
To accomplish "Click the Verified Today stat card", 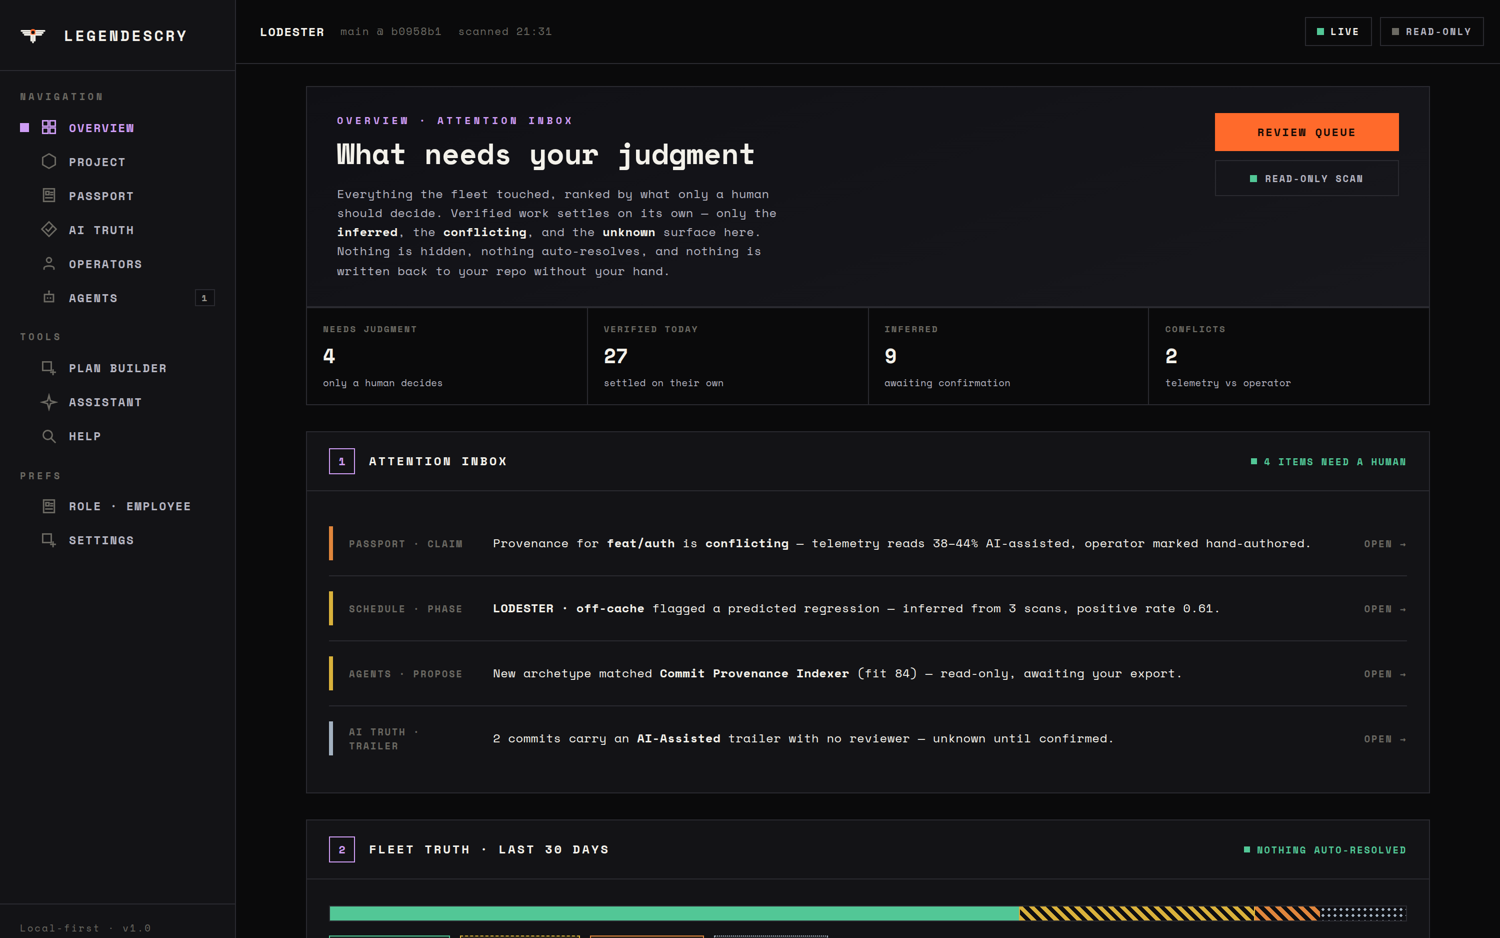I will 728,356.
